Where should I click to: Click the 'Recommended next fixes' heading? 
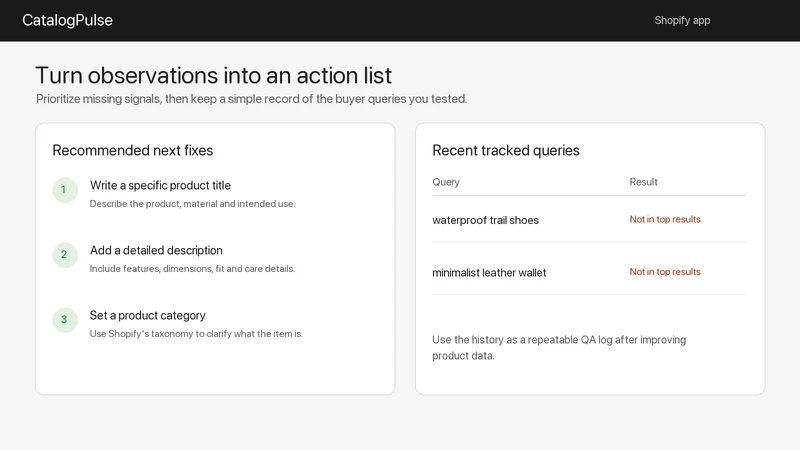133,151
